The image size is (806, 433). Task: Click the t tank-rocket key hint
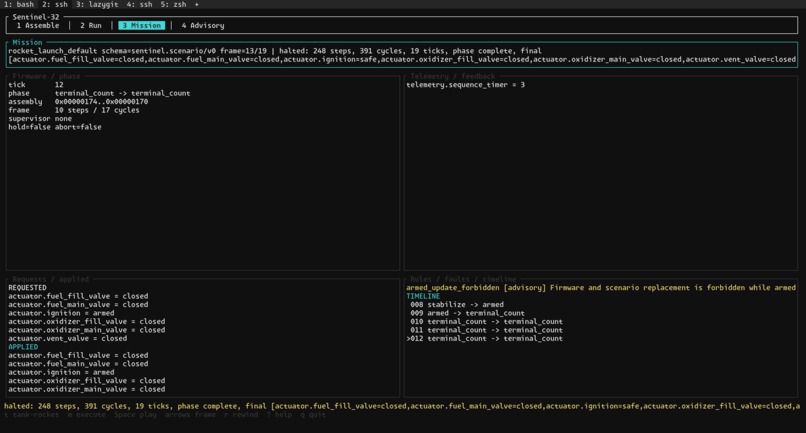click(x=31, y=414)
